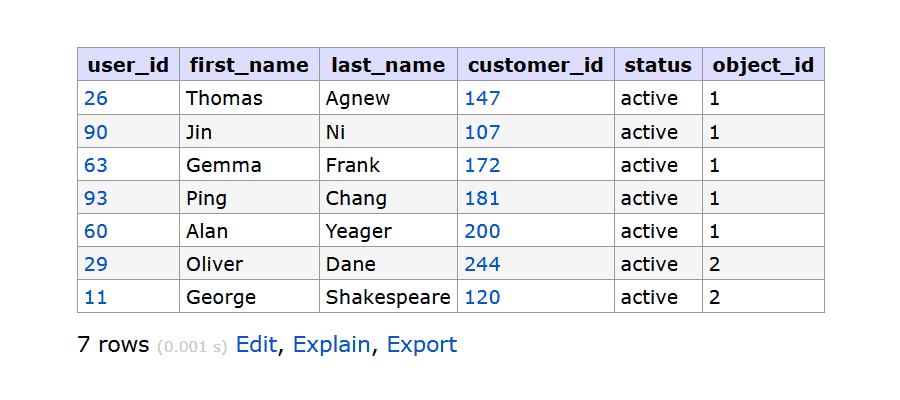Click the query time 0.001 s
This screenshot has height=400, width=900.
[x=192, y=347]
